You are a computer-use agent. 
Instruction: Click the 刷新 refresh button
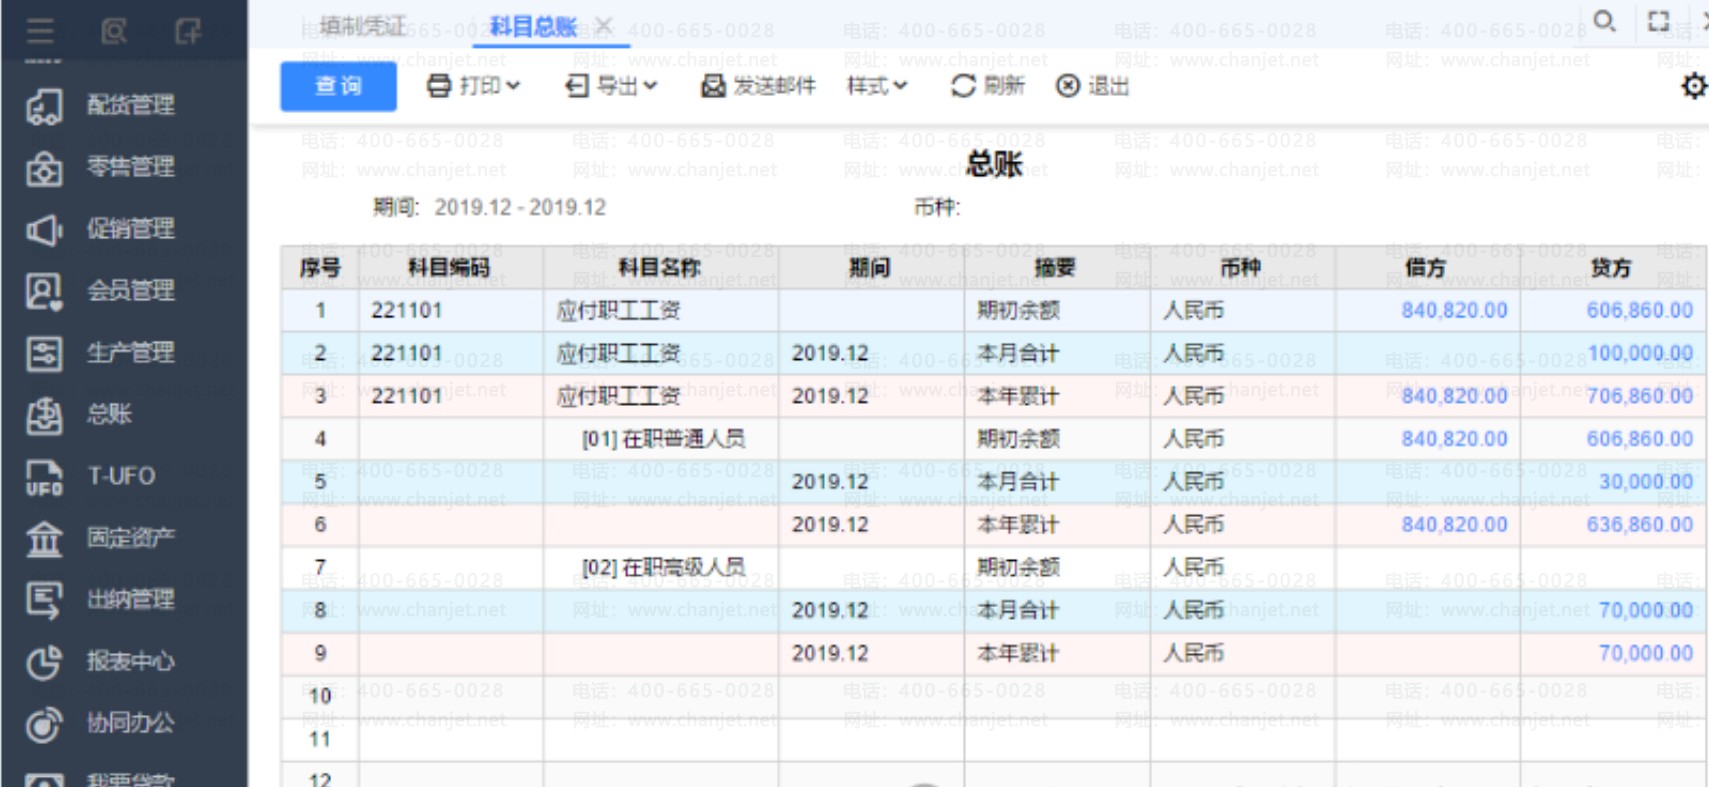coord(987,86)
